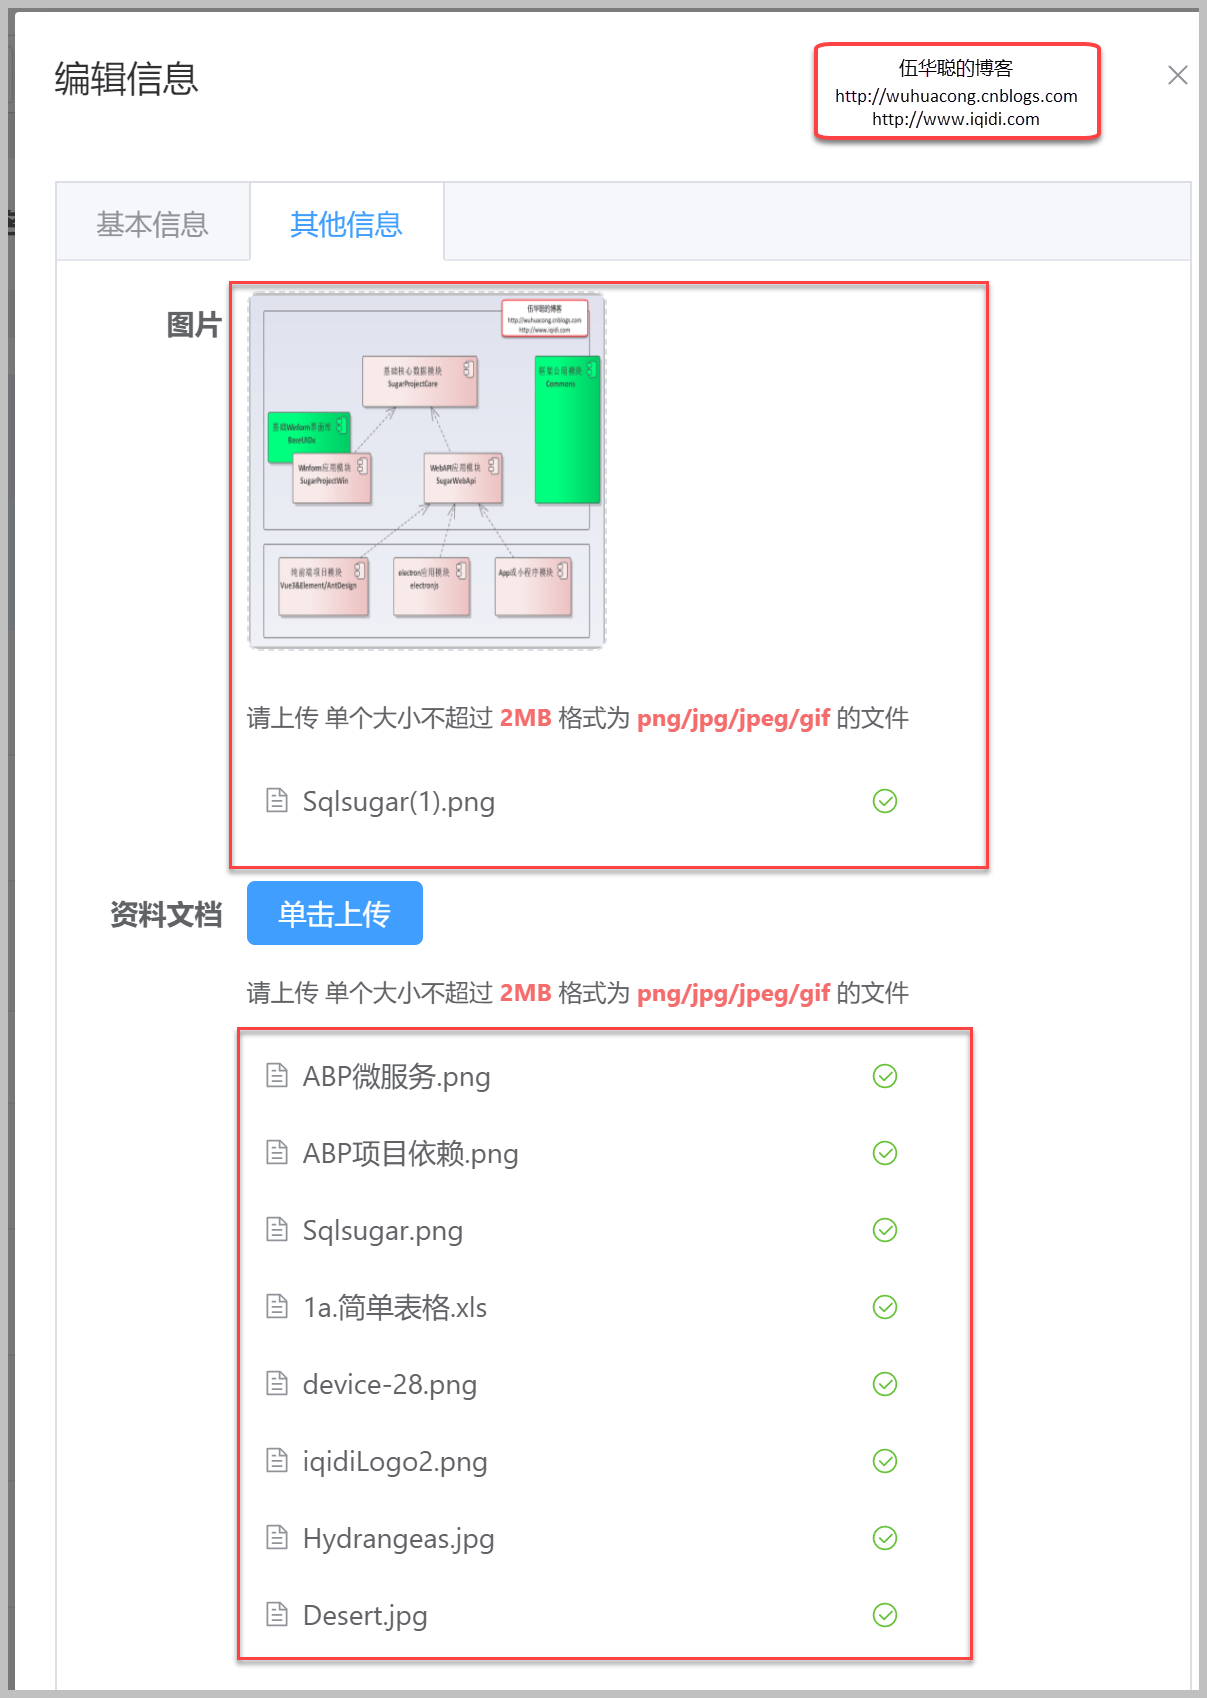The width and height of the screenshot is (1207, 1698).
Task: Select the 其他信息 tab
Action: point(346,223)
